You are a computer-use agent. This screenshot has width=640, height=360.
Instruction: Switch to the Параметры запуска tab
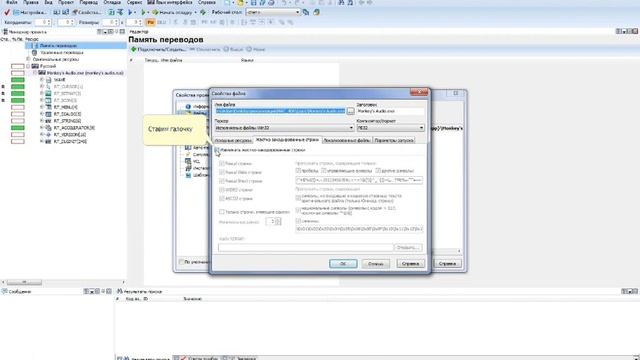click(x=394, y=140)
